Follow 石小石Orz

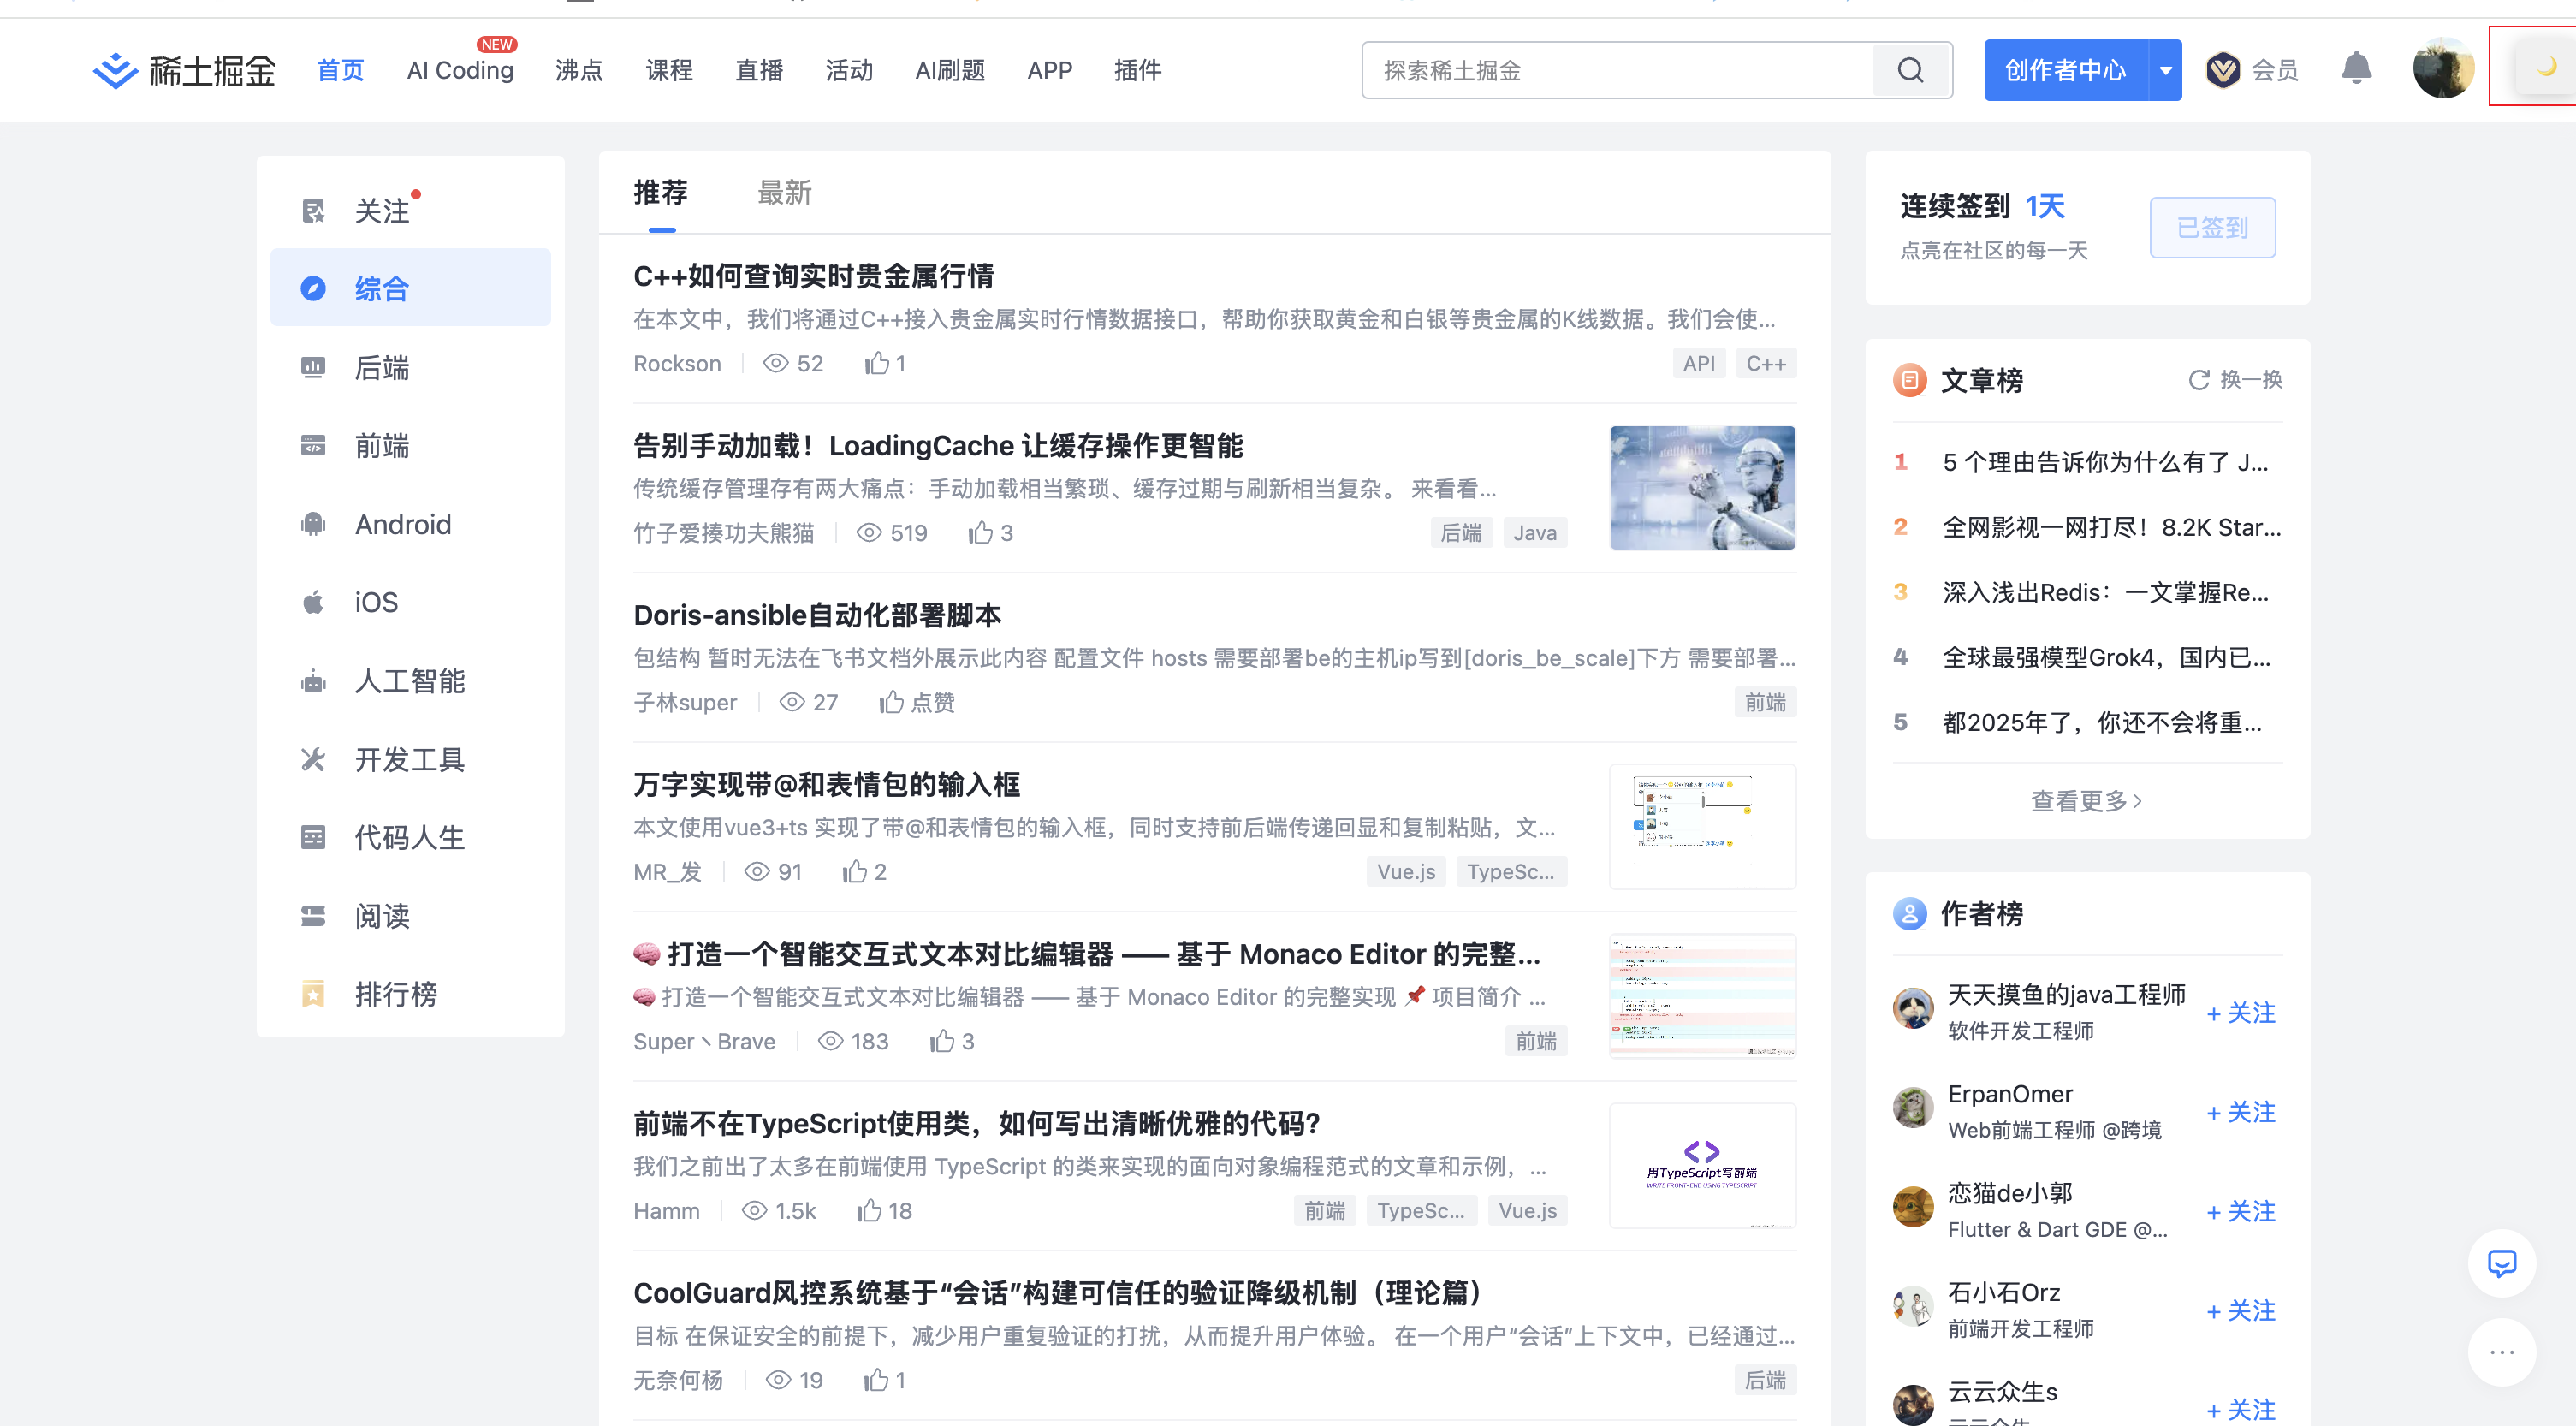(x=2240, y=1310)
